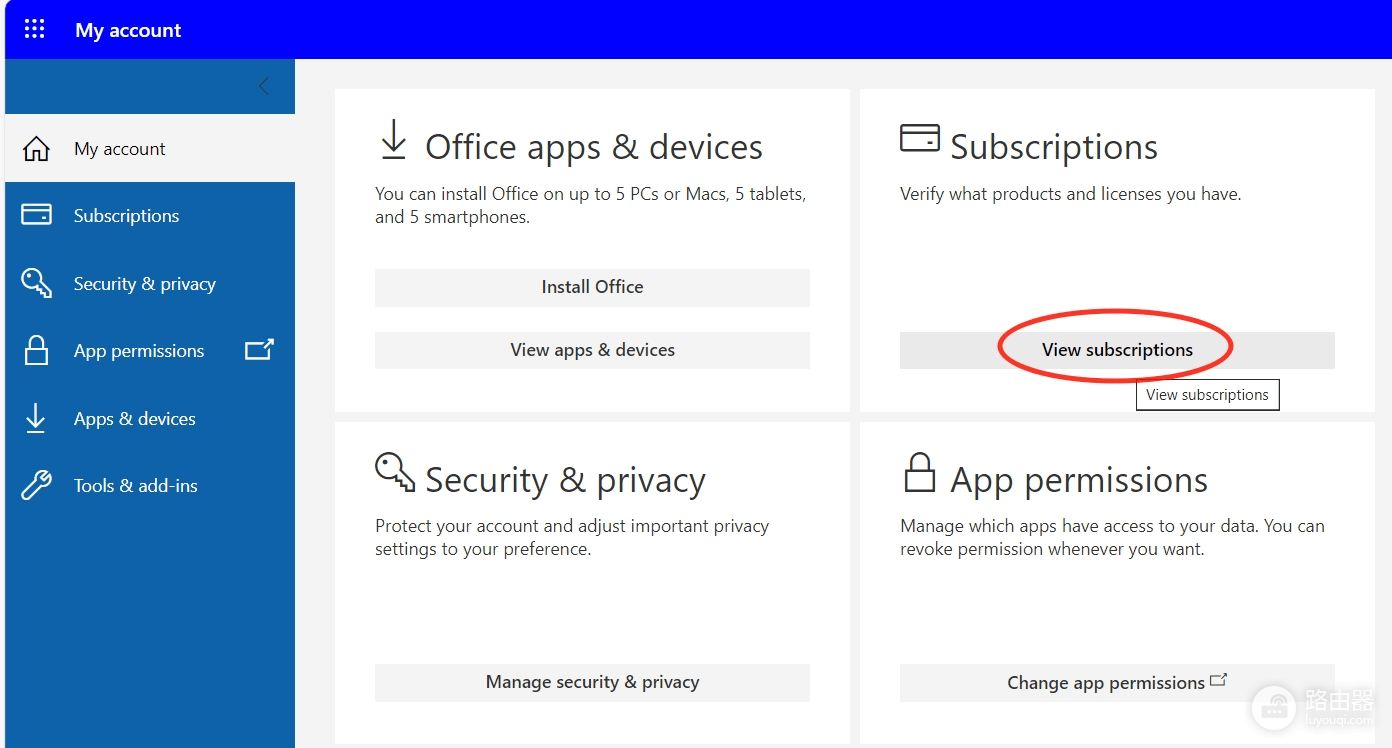Click the App permissions card lock icon
Image resolution: width=1392 pixels, height=748 pixels.
click(919, 472)
